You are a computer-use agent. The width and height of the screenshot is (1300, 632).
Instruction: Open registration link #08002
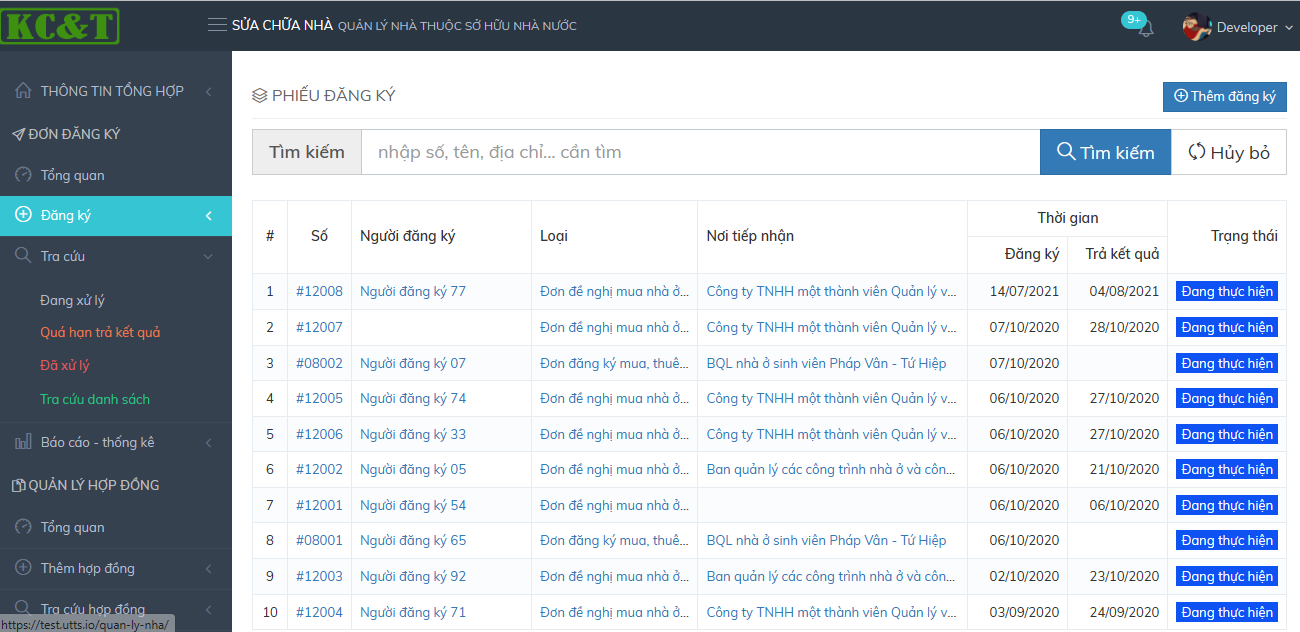(319, 363)
